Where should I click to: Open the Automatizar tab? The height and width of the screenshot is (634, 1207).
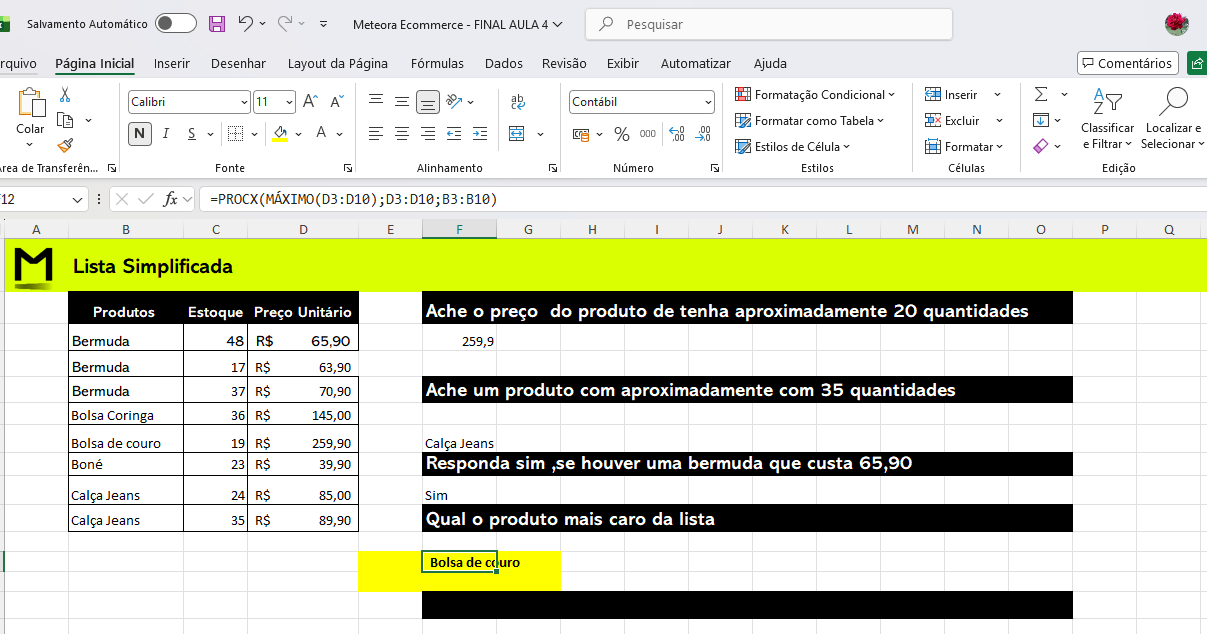[696, 63]
